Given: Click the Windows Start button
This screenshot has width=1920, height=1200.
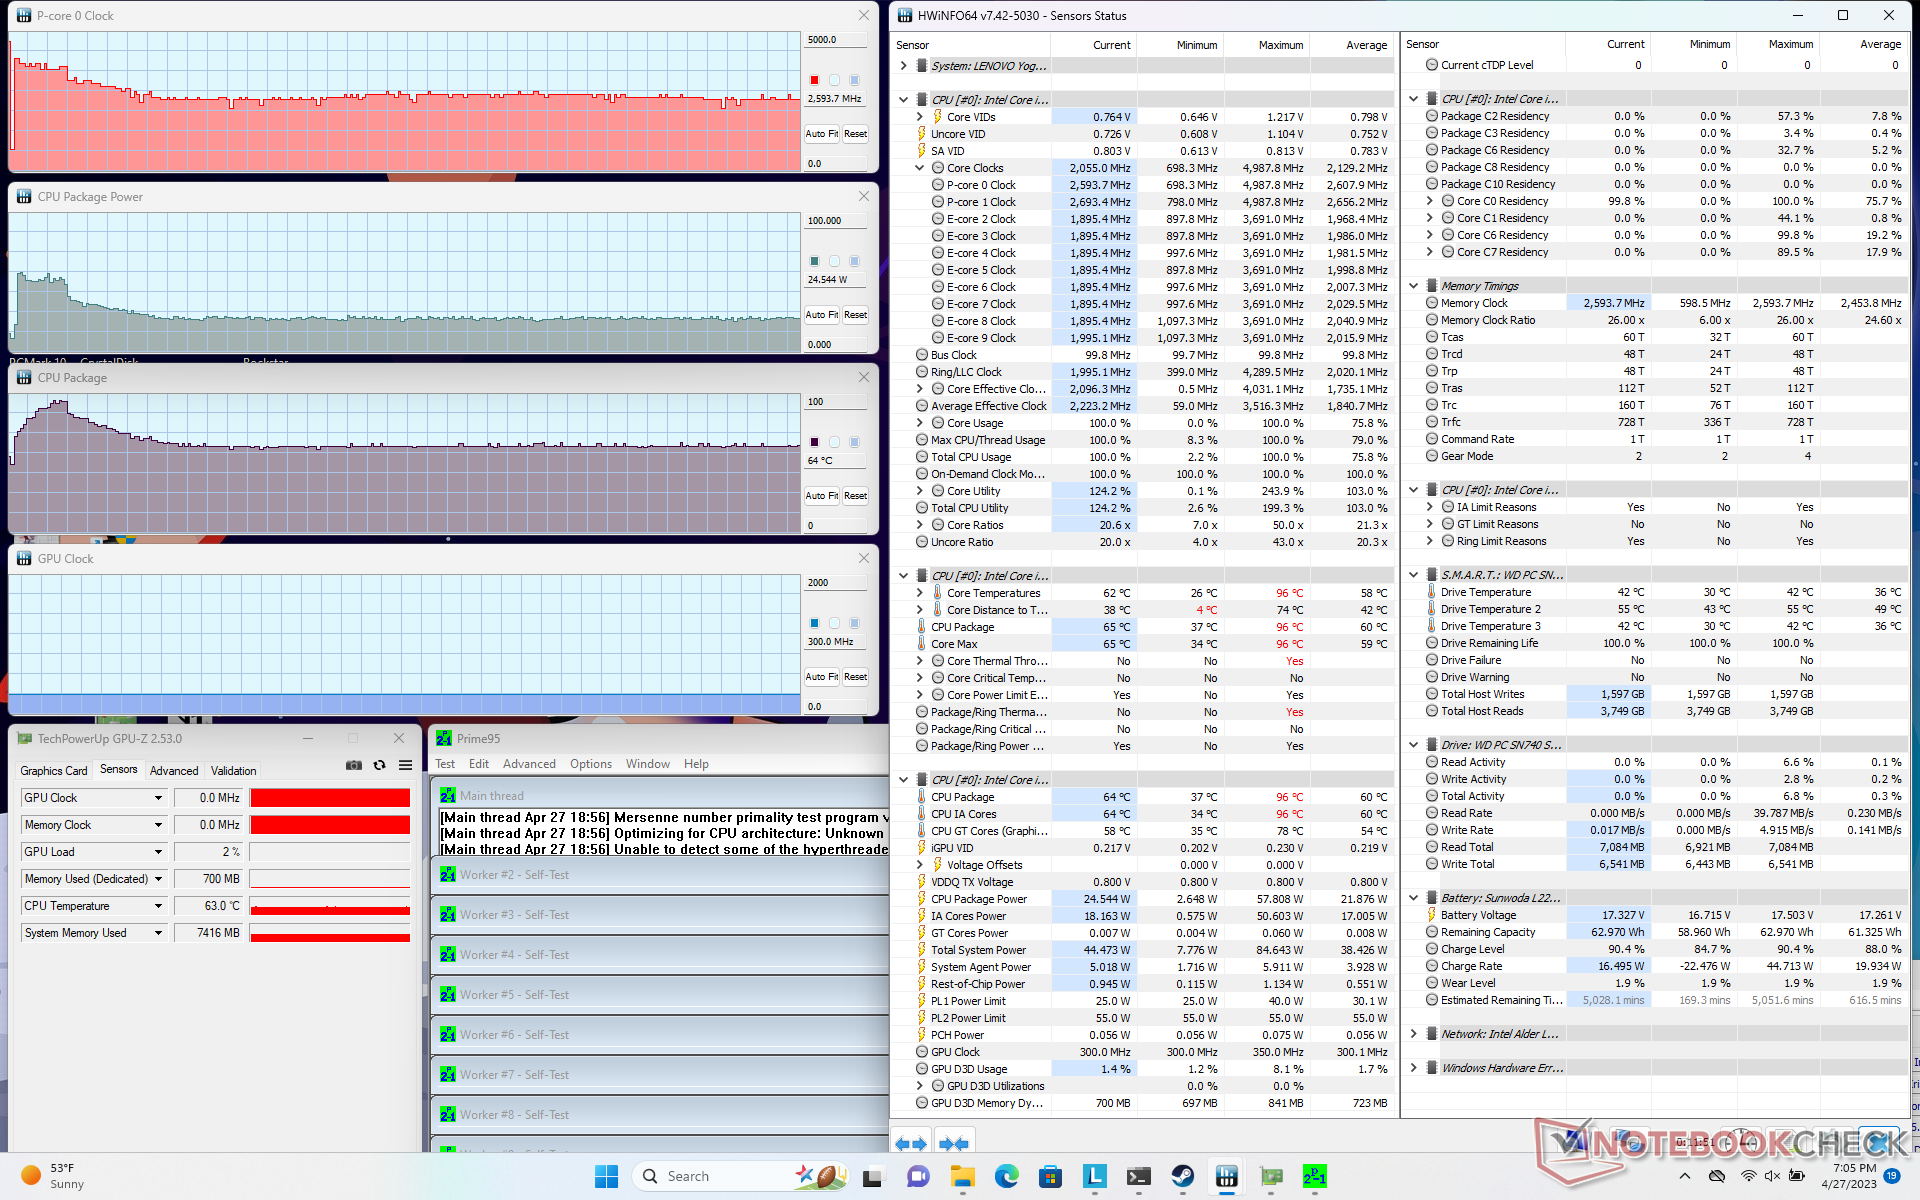Looking at the screenshot, I should coord(606,1176).
